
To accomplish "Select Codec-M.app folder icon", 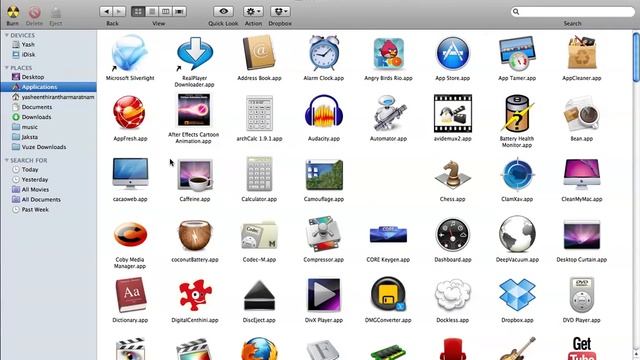I will 259,235.
